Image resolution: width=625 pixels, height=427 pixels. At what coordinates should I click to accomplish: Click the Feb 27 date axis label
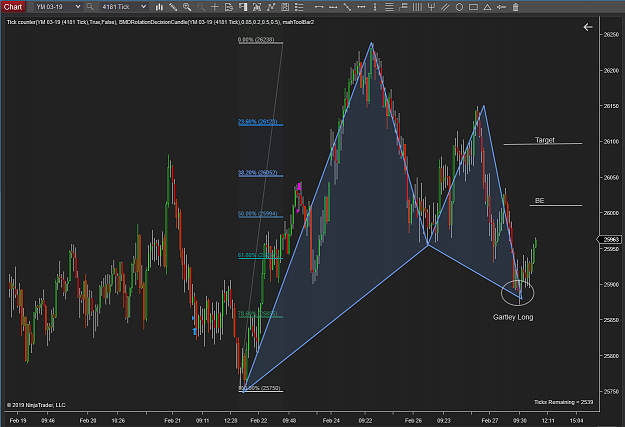(x=490, y=421)
